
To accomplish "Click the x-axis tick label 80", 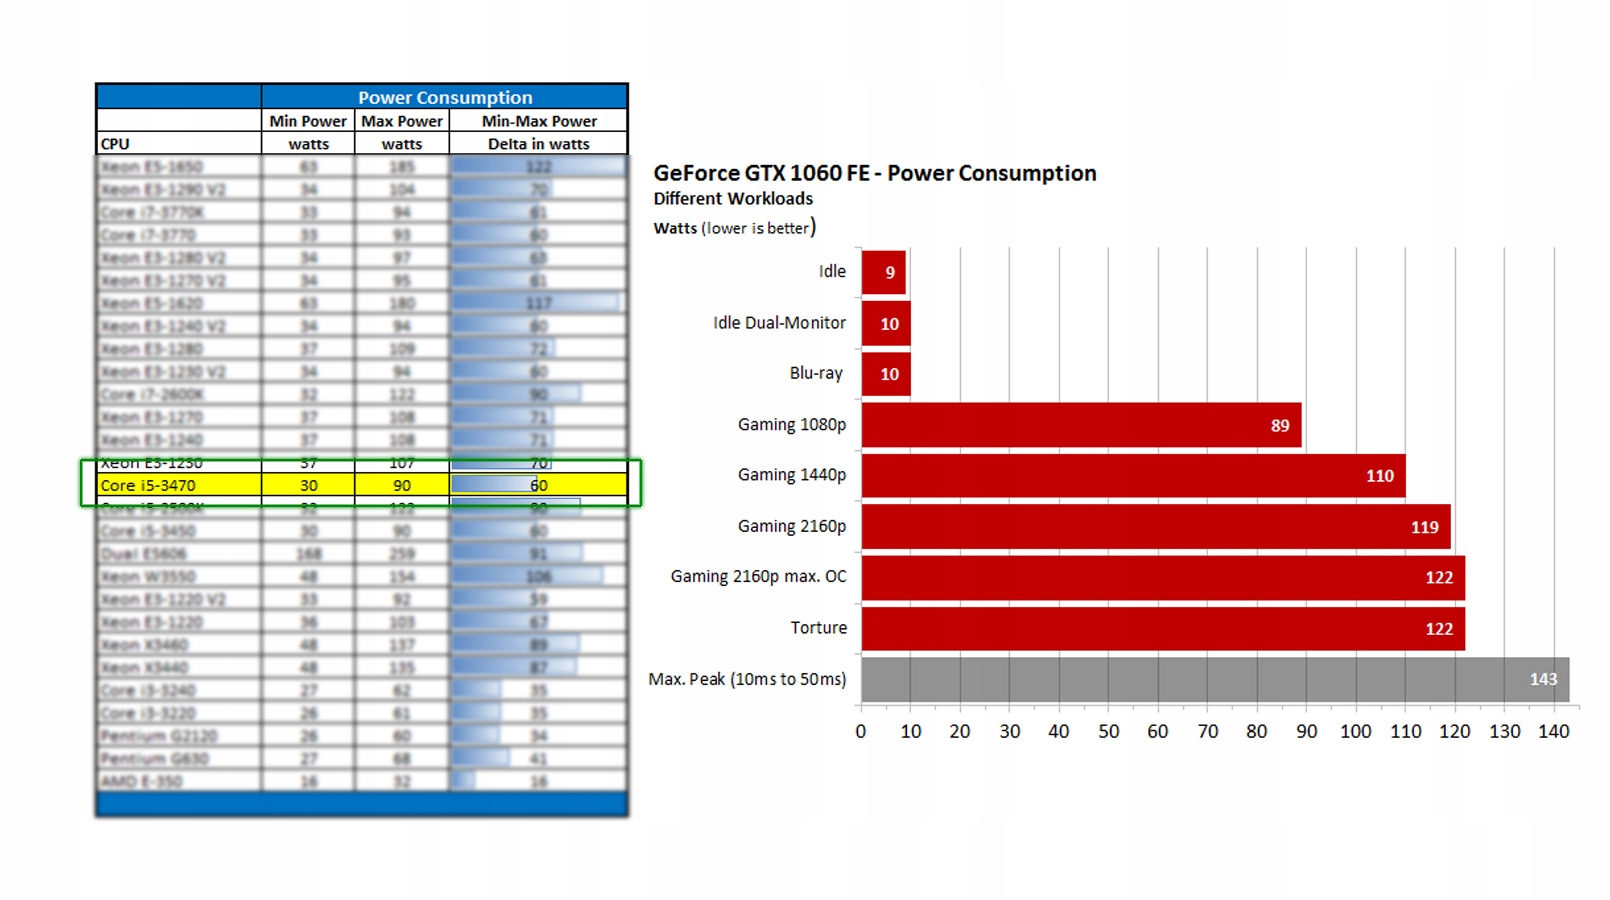I will pos(1257,731).
